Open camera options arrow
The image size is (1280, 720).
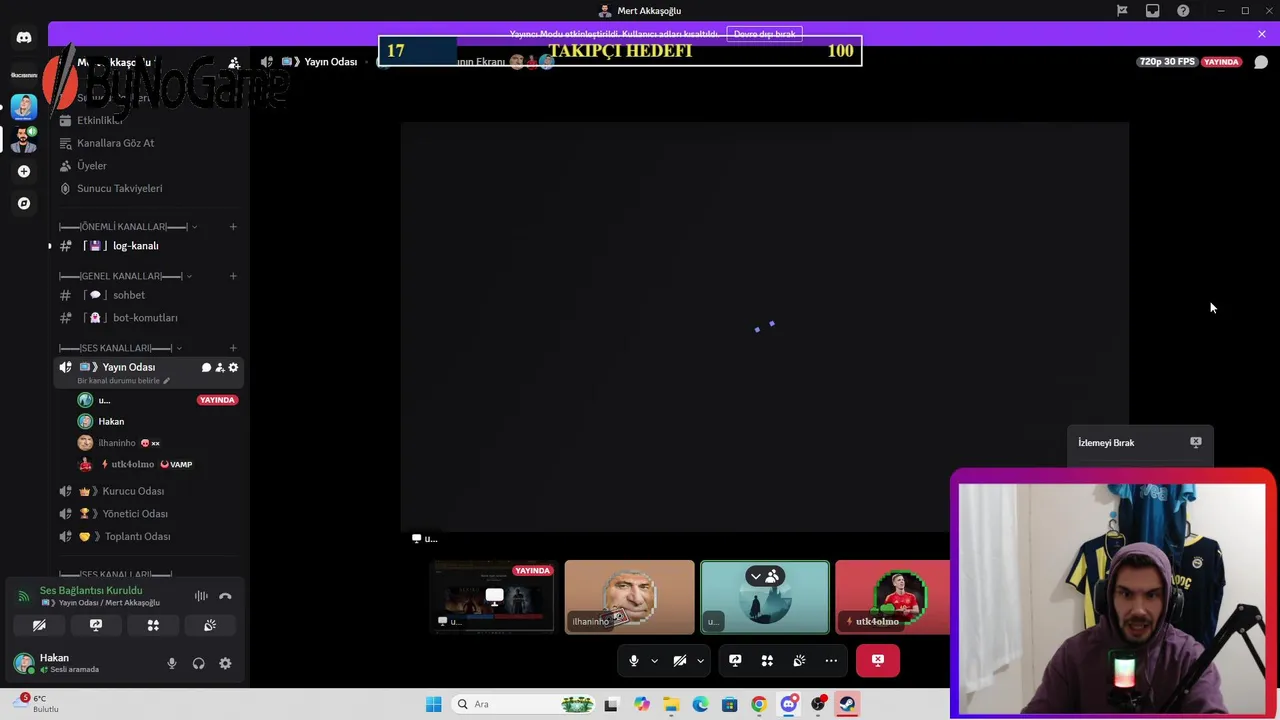point(700,660)
